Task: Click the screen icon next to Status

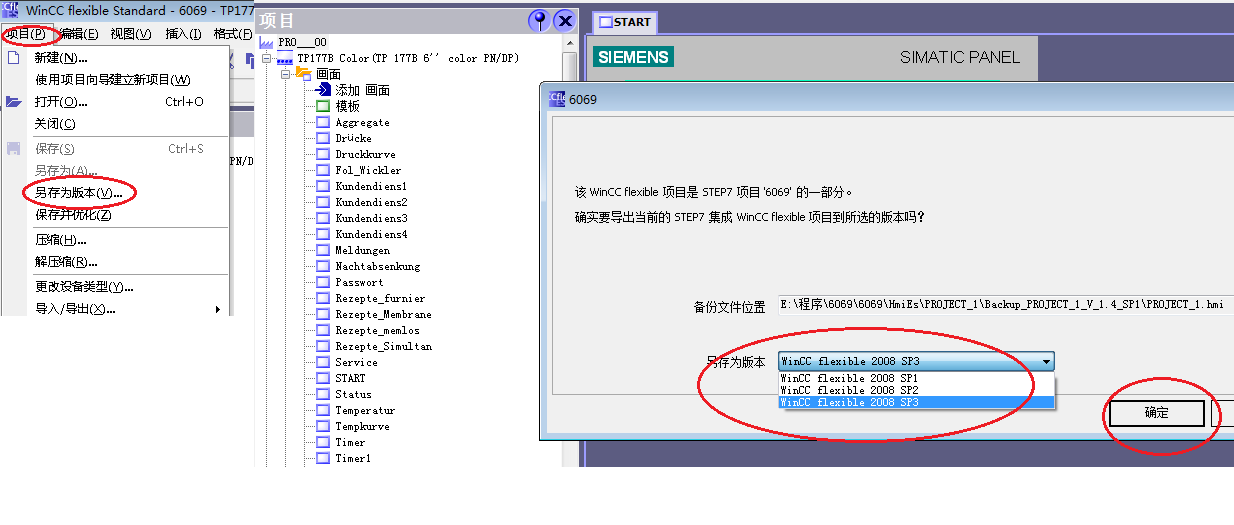Action: pyautogui.click(x=323, y=394)
